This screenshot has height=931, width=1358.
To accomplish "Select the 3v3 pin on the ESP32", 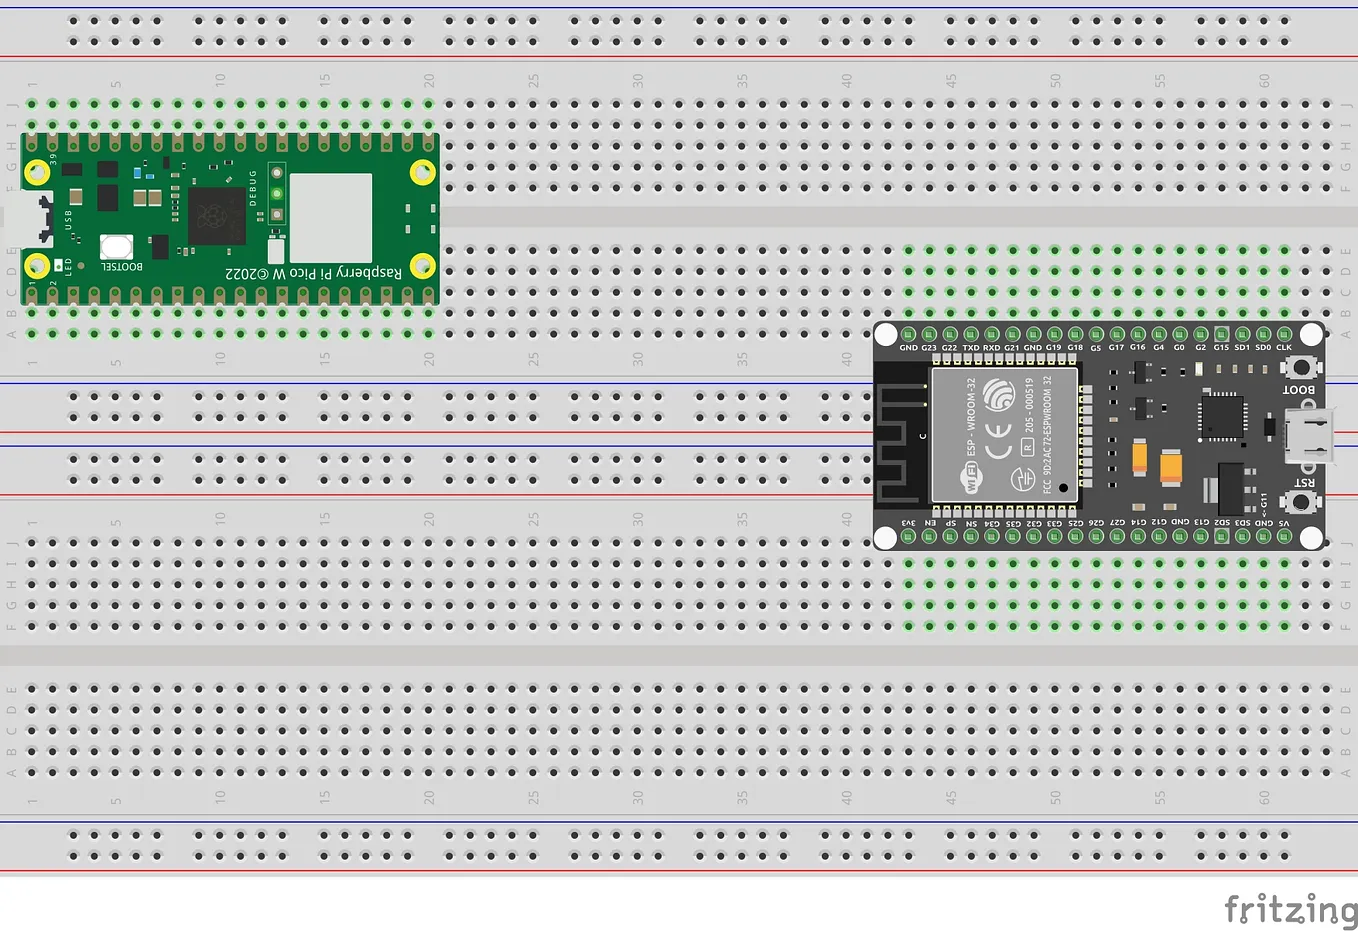I will [907, 536].
